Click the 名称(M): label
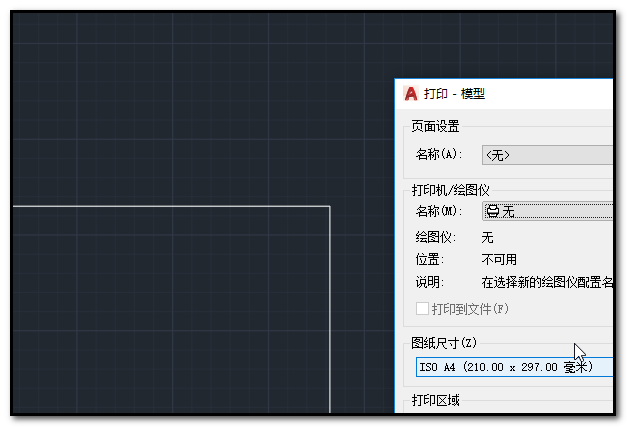 point(439,211)
